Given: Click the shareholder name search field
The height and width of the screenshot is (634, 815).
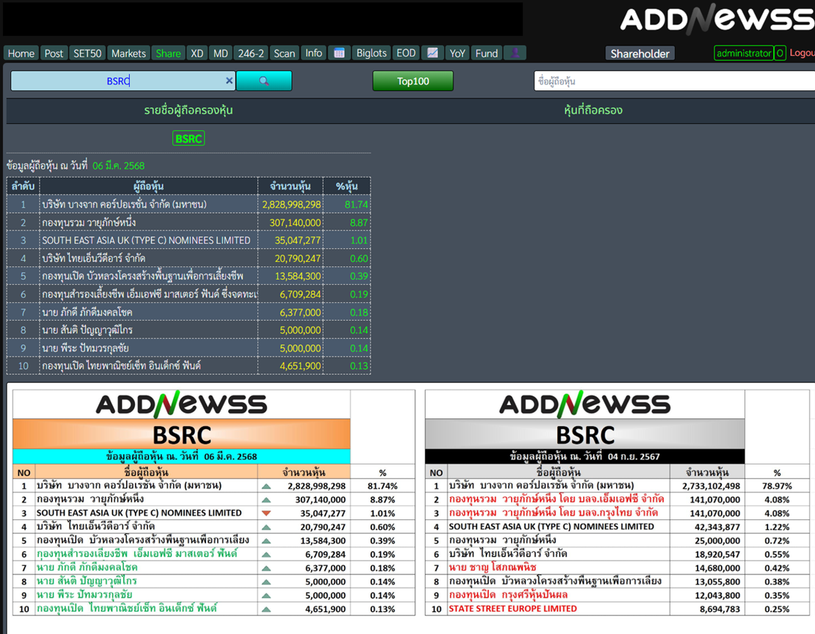Looking at the screenshot, I should click(672, 81).
